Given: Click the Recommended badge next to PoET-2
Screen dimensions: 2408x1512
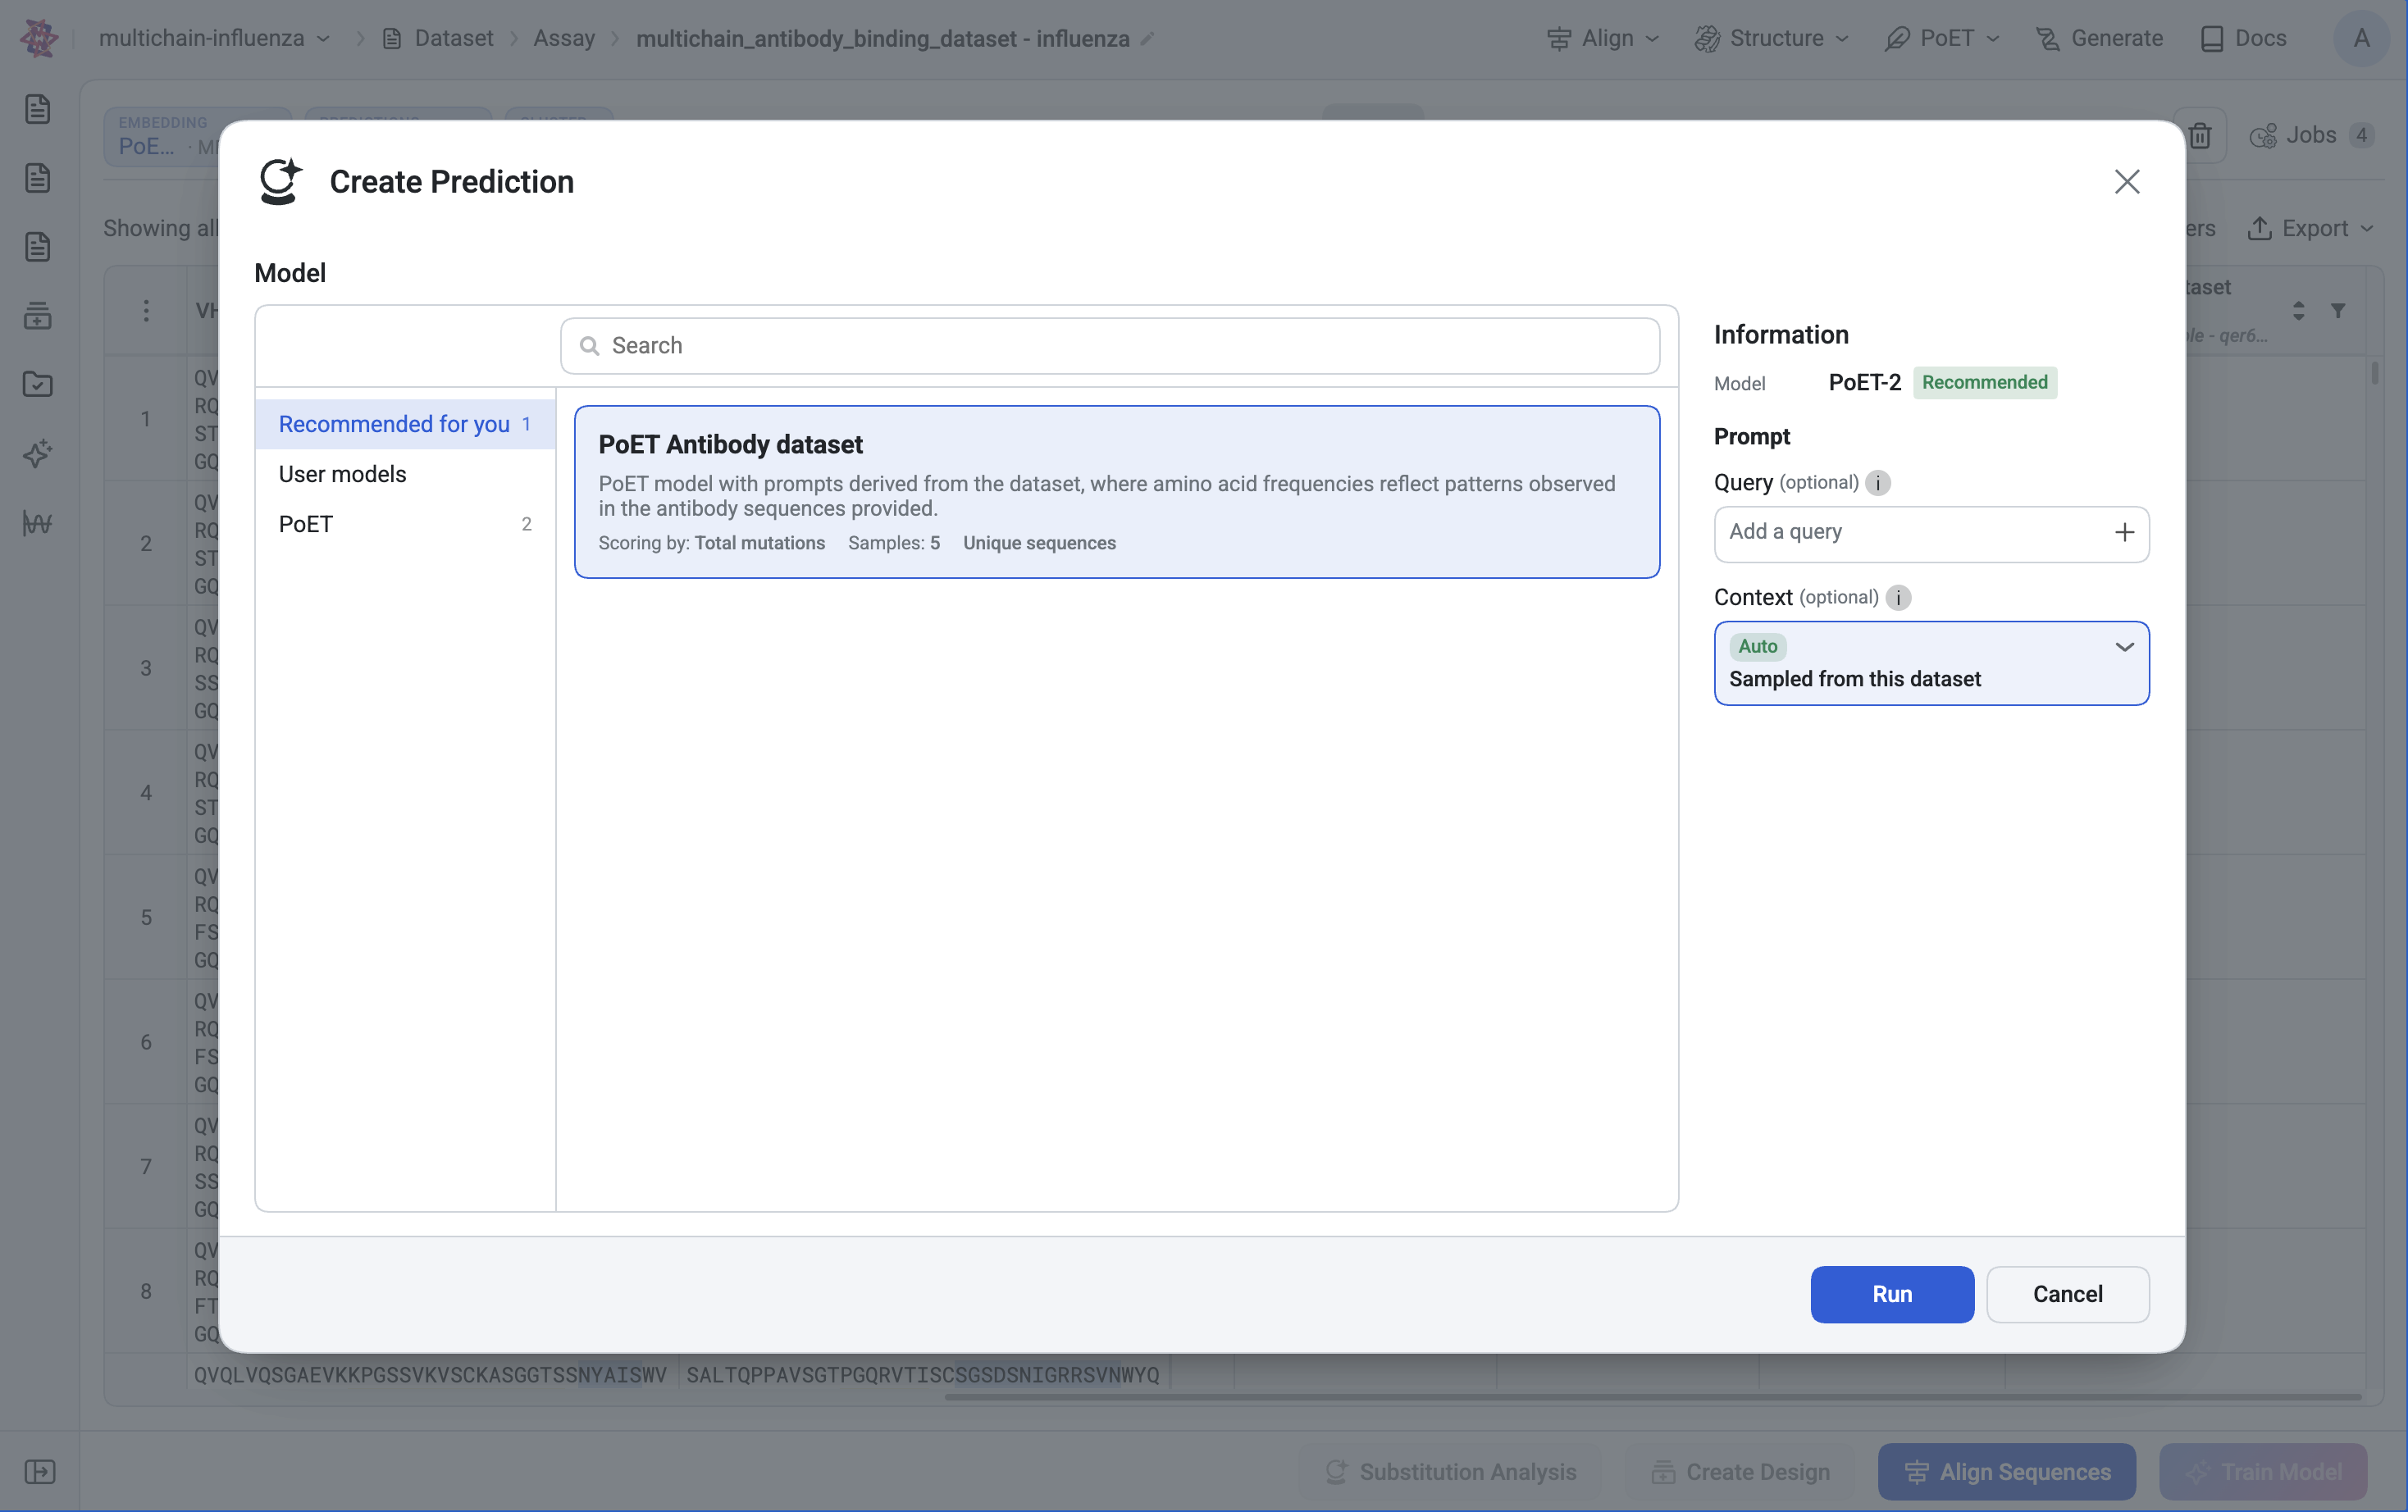Looking at the screenshot, I should click(x=1984, y=383).
